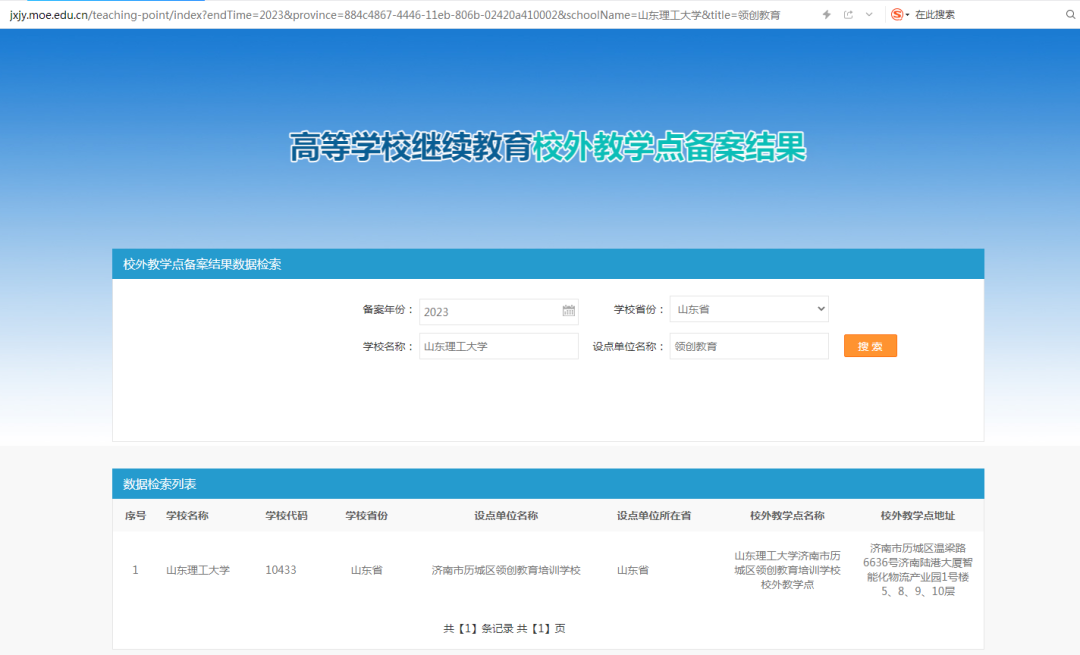Click the 山东理工大学 cell in row 1
The width and height of the screenshot is (1080, 655).
[x=198, y=570]
